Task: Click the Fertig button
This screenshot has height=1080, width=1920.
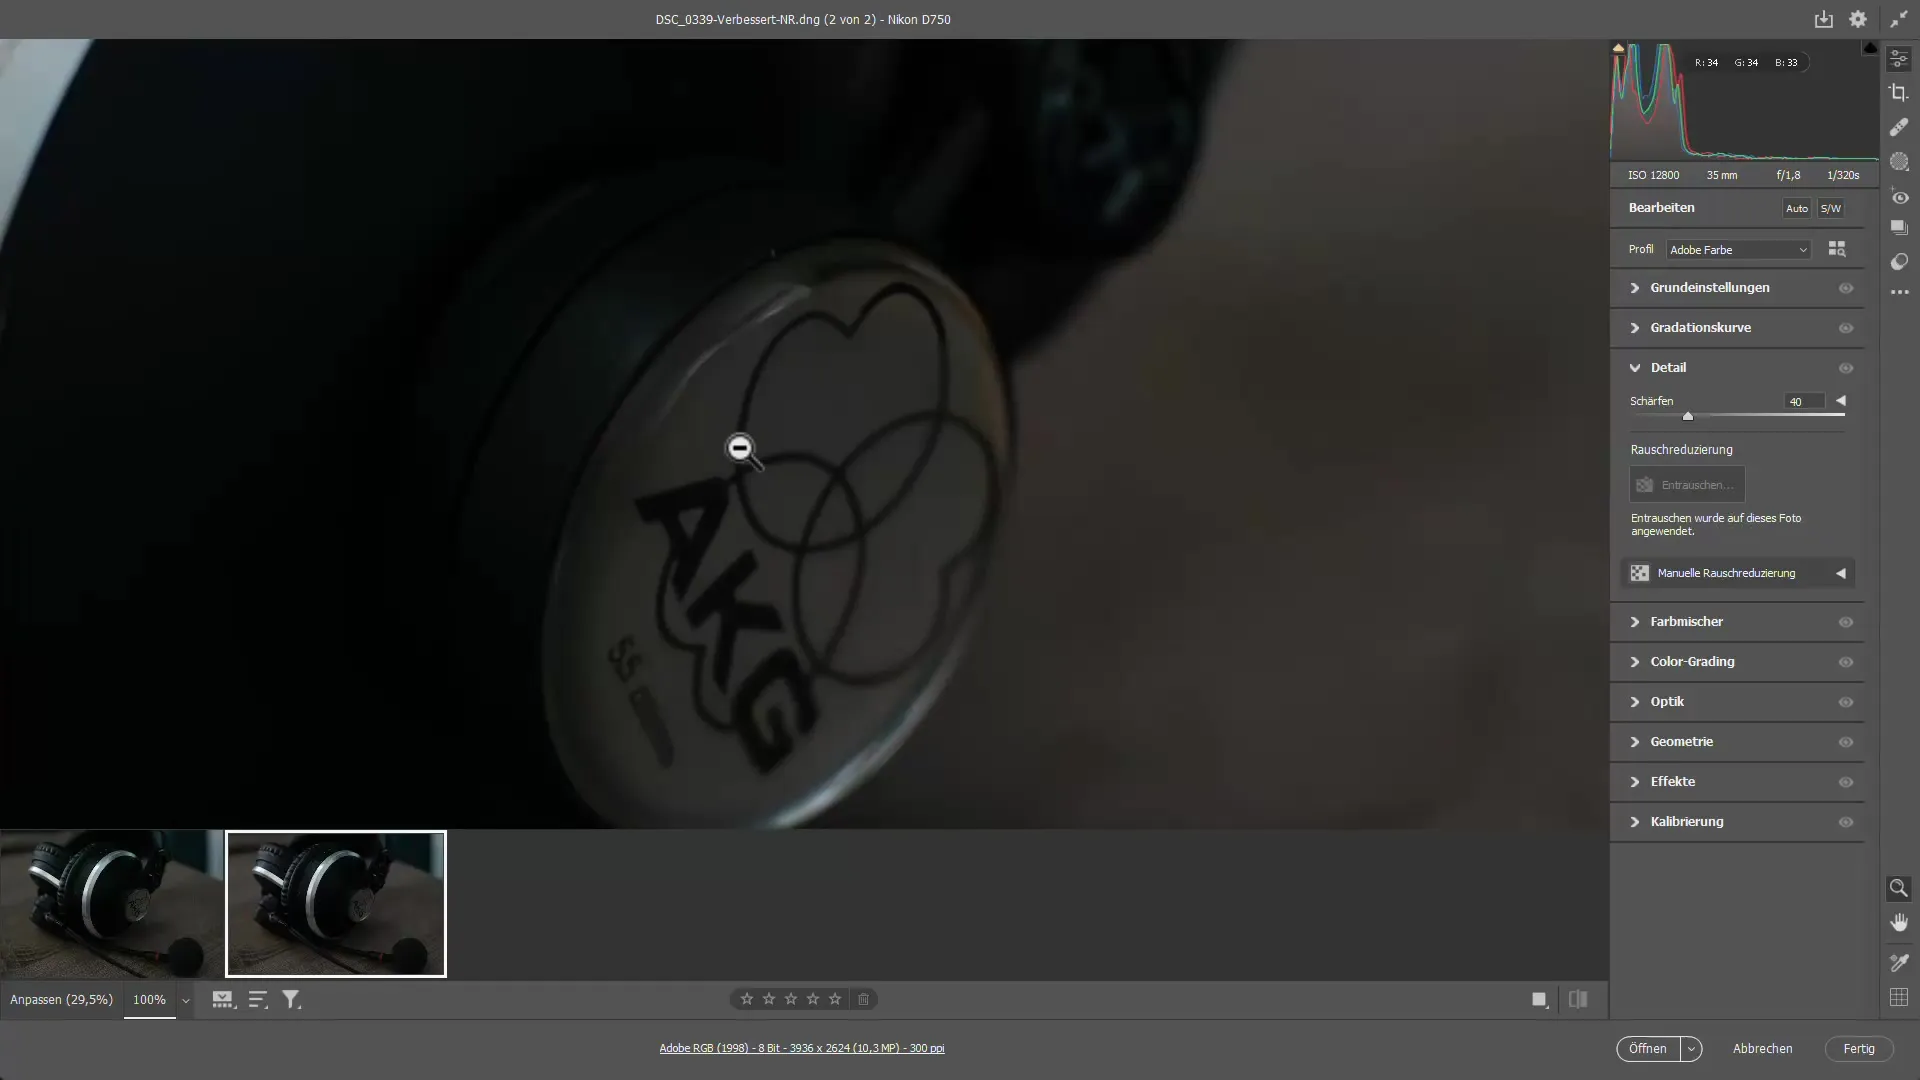Action: [1859, 1049]
